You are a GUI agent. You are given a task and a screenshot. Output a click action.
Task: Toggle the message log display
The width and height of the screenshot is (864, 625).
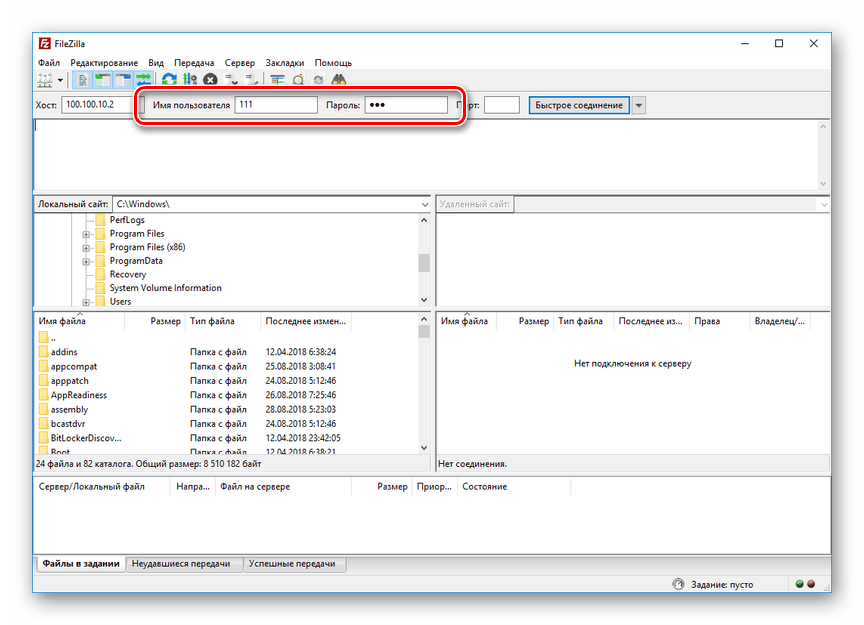(84, 79)
